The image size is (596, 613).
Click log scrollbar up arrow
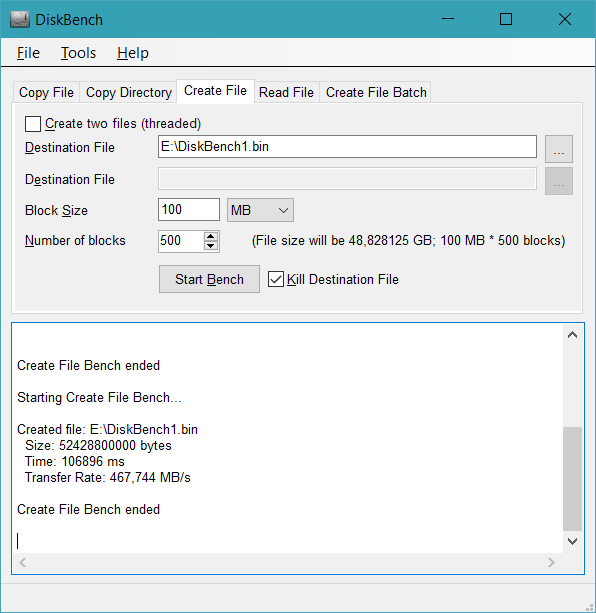tap(573, 335)
